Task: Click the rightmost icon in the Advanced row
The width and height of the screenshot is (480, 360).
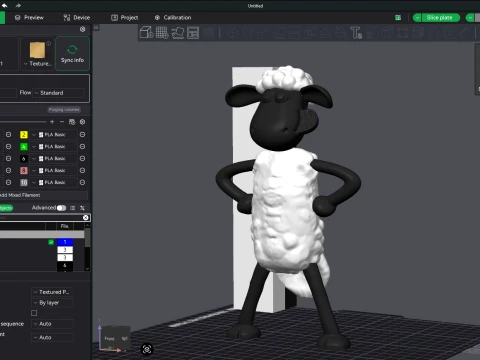Action: (82, 208)
